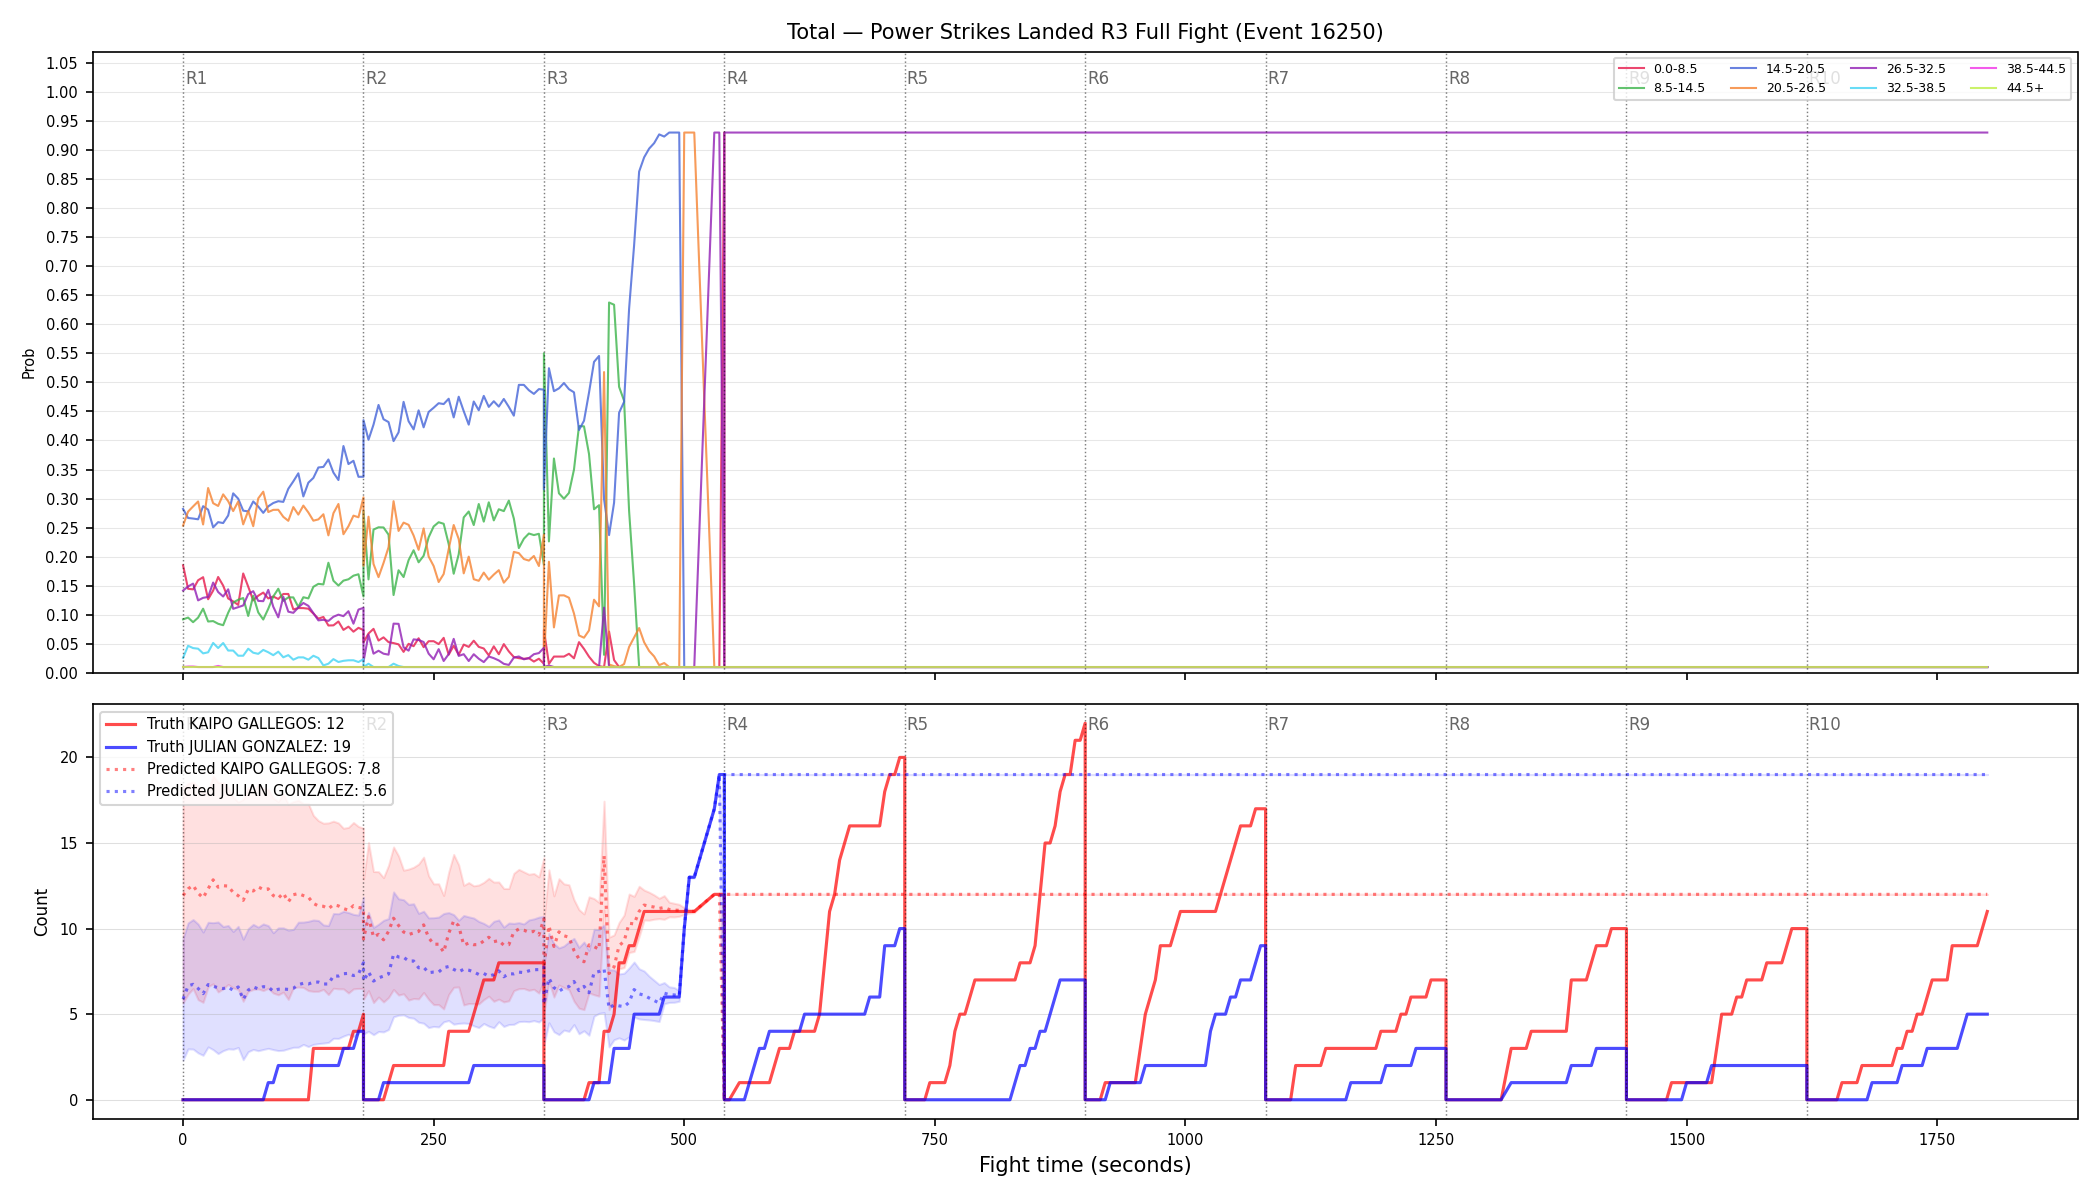Select the '1500' tick on the time axis
This screenshot has width=2100, height=1200.
coord(1687,1139)
